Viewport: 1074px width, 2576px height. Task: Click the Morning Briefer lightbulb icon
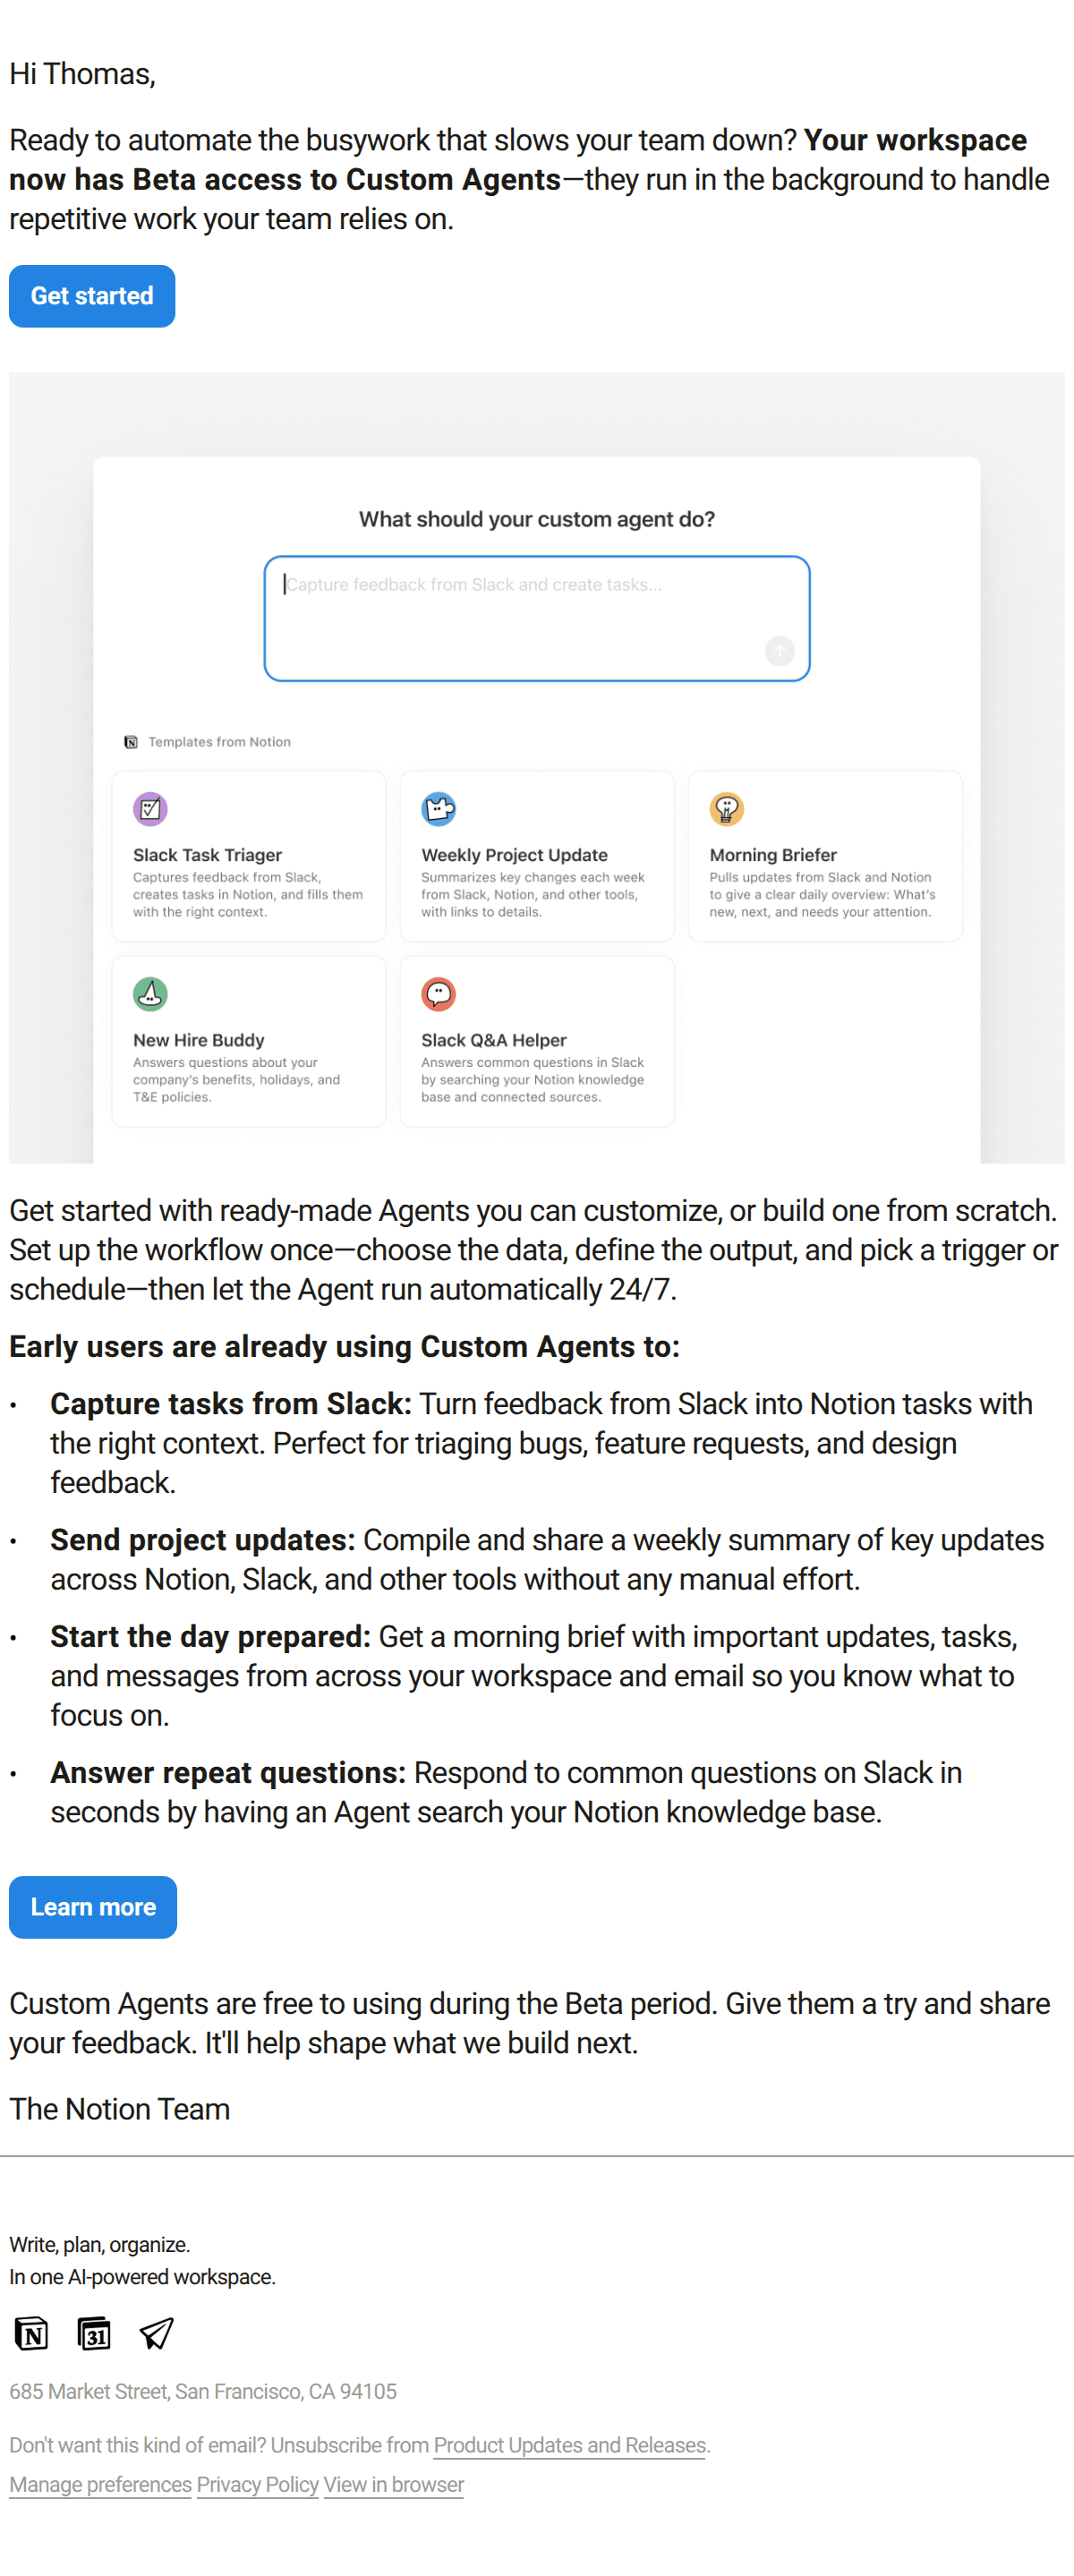coord(726,808)
